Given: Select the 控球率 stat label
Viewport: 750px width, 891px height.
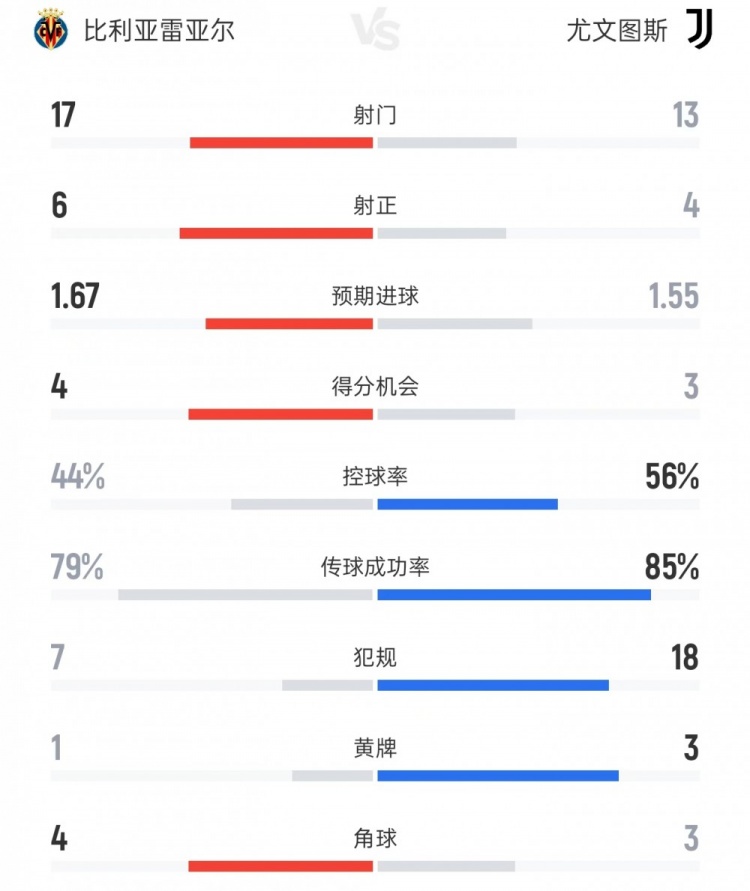Looking at the screenshot, I should (375, 478).
